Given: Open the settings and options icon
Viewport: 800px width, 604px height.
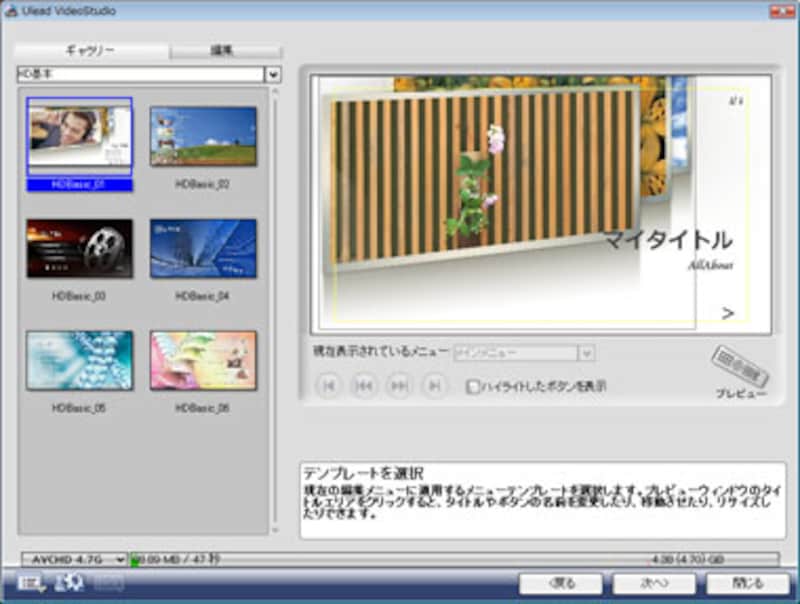Looking at the screenshot, I should [31, 583].
